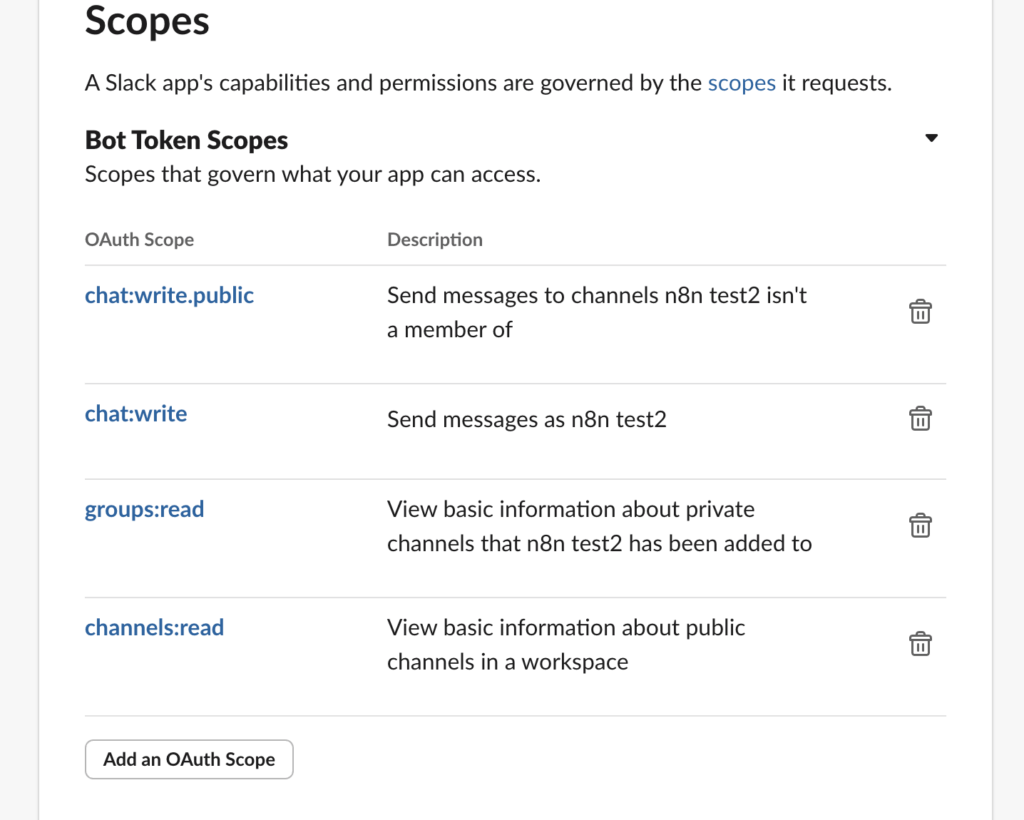This screenshot has width=1024, height=820.
Task: Select description 'View basic information about public channels'
Action: pyautogui.click(x=566, y=644)
